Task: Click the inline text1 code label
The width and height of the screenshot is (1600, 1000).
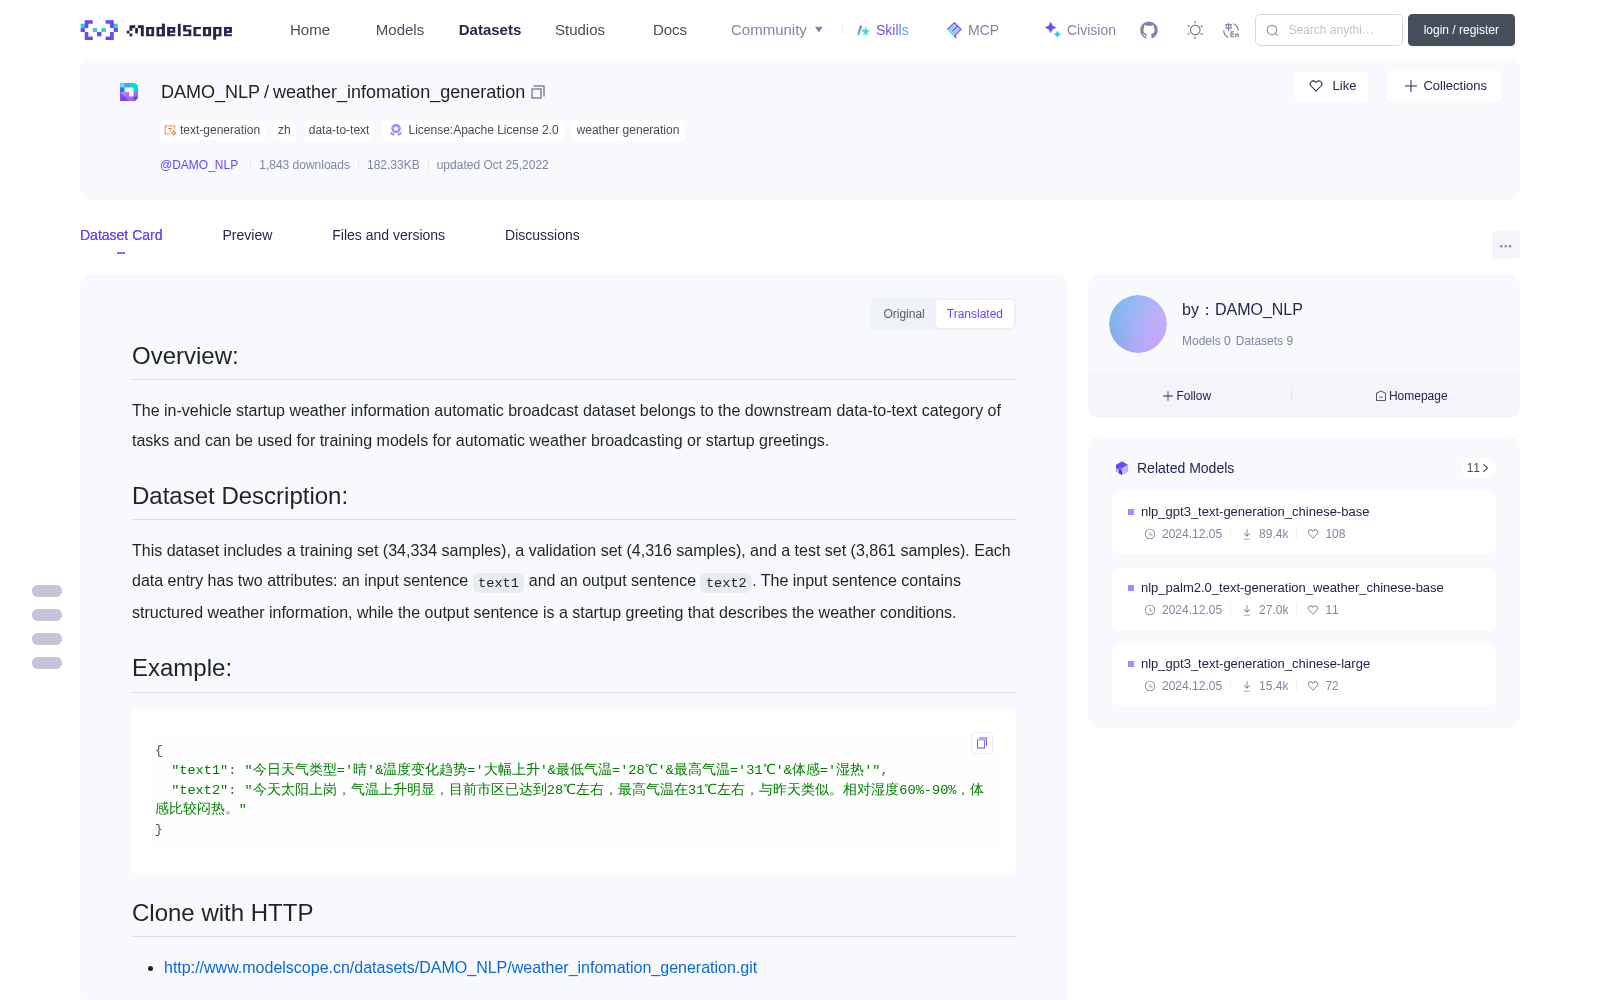Action: pyautogui.click(x=498, y=582)
